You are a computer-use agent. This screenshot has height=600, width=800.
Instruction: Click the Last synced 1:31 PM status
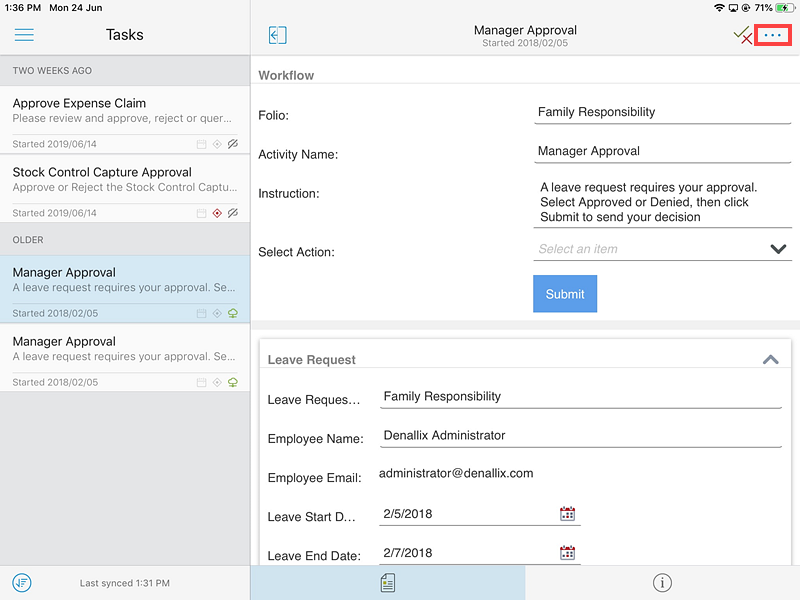pyautogui.click(x=124, y=583)
